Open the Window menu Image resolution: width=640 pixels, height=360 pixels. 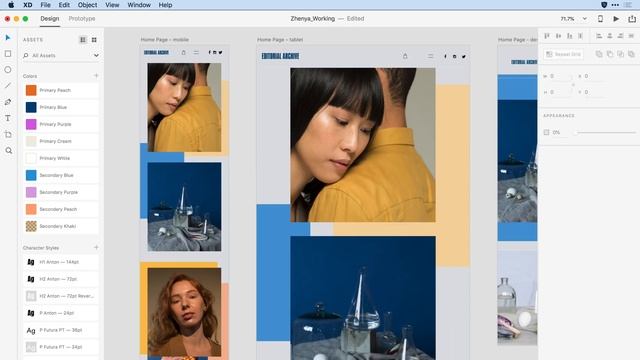coord(139,5)
